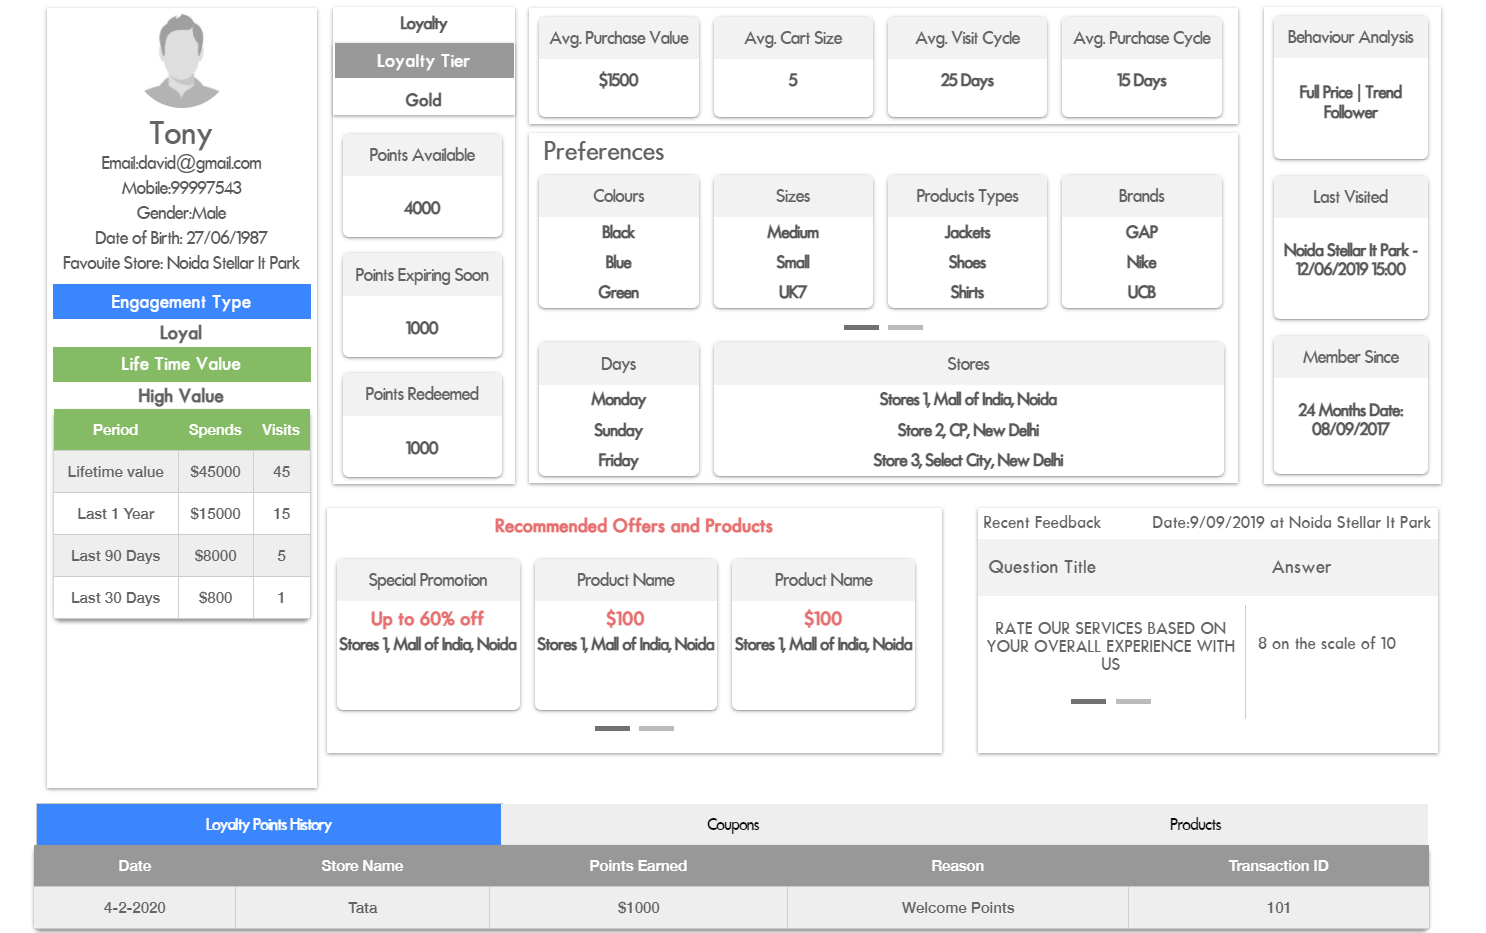Open the second page of Preferences carousel
1486x933 pixels.
pos(905,327)
